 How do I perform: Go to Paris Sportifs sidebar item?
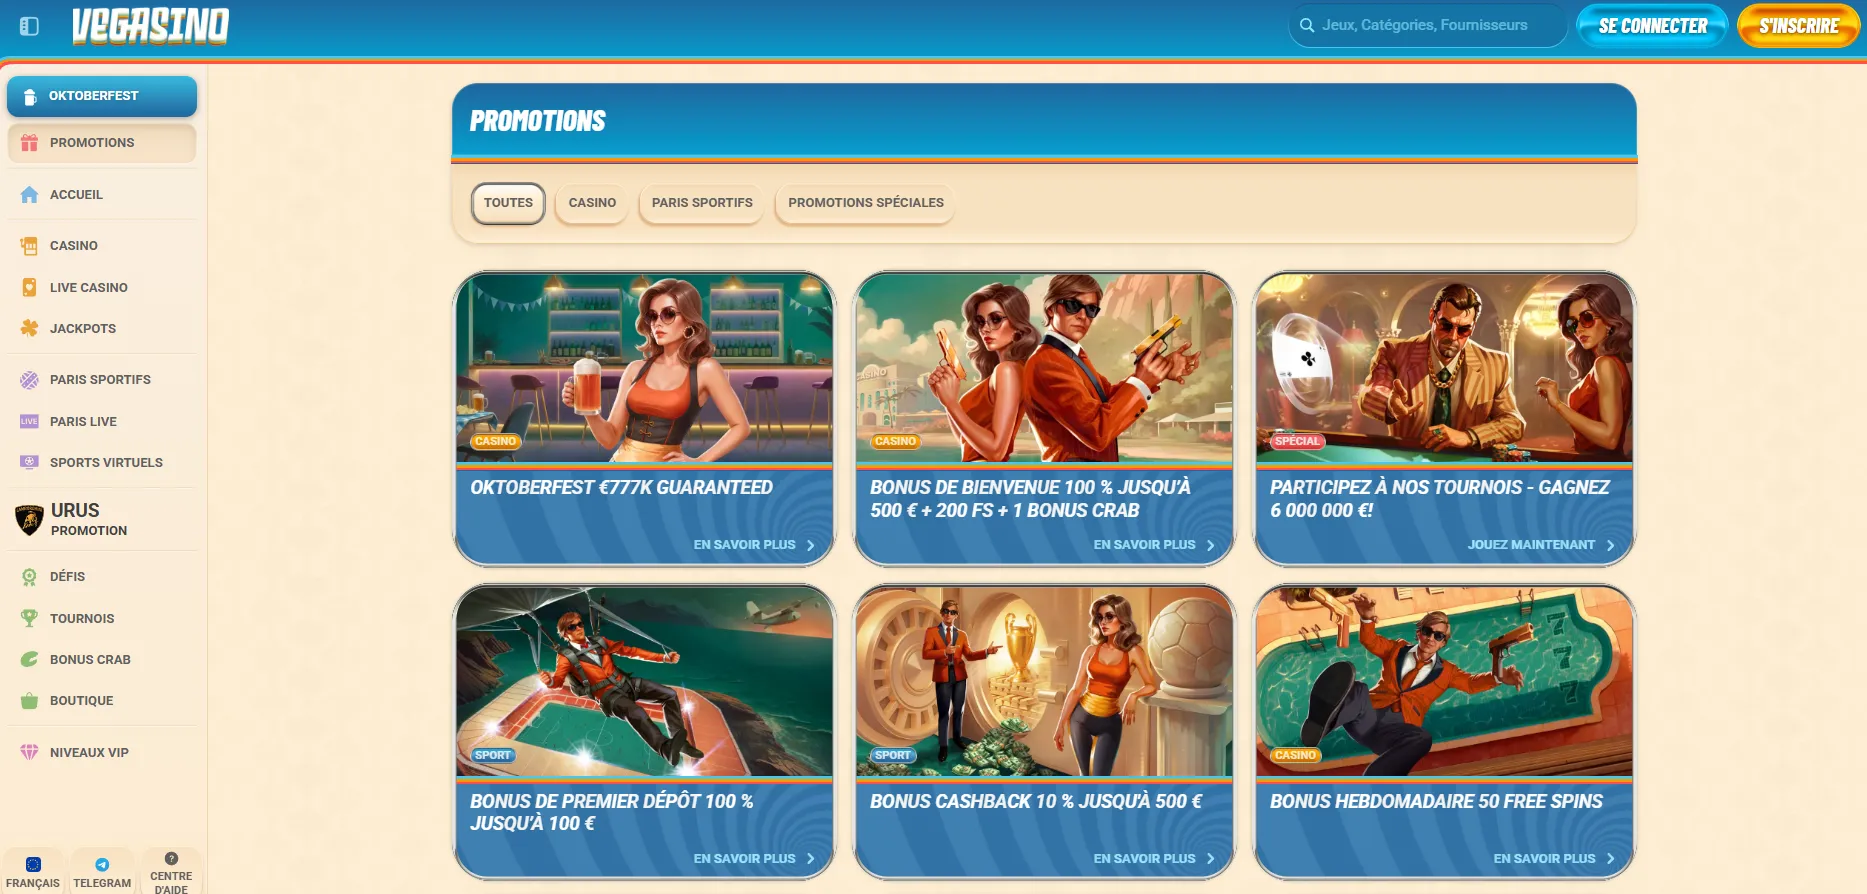tap(100, 380)
